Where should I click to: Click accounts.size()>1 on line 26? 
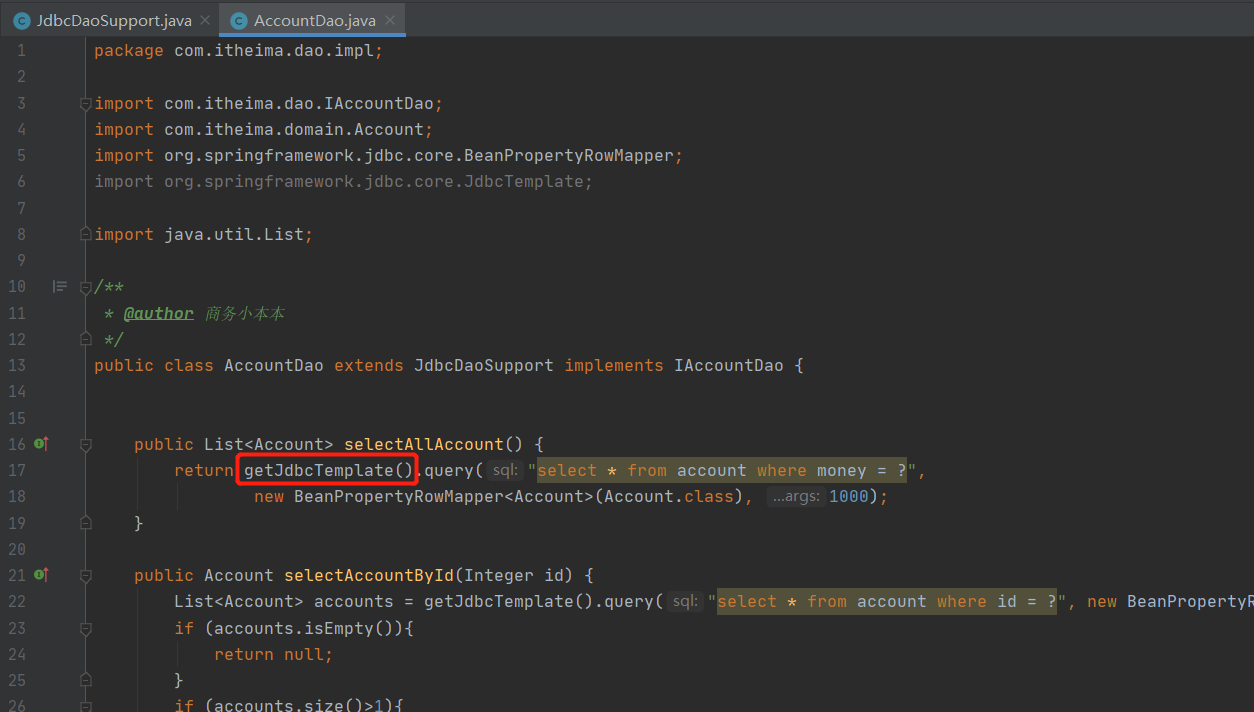tap(299, 705)
